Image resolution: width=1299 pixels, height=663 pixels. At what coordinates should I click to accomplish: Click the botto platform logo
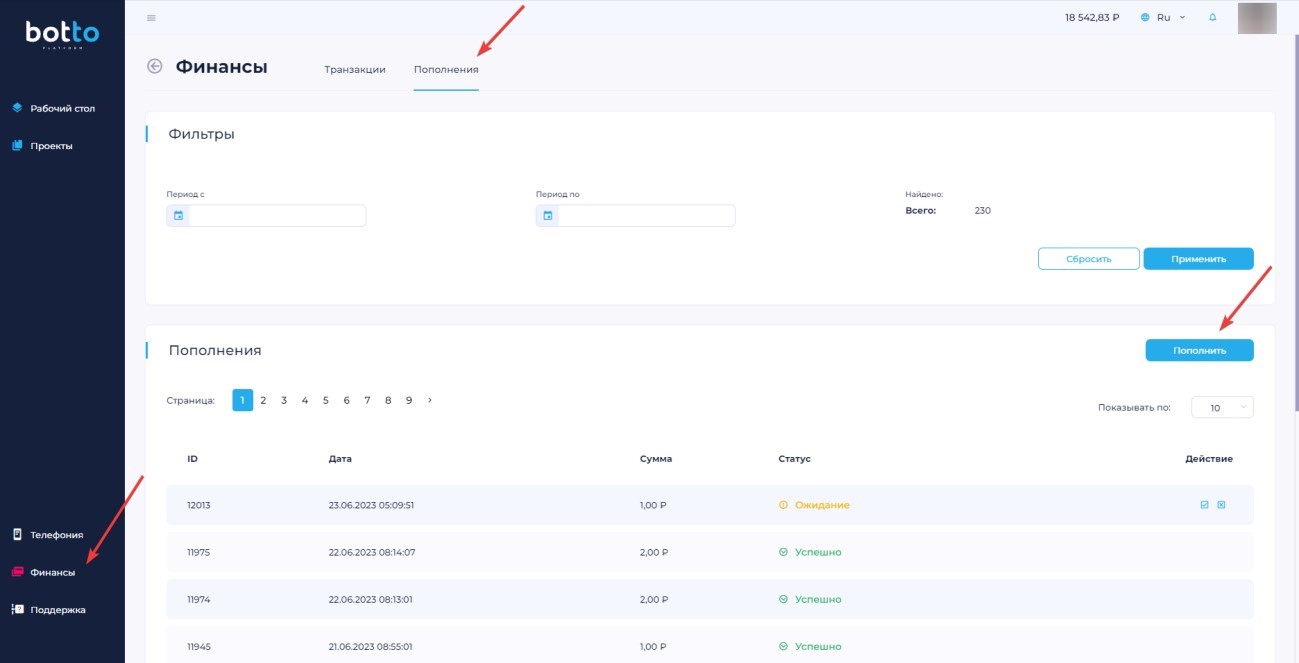point(62,36)
